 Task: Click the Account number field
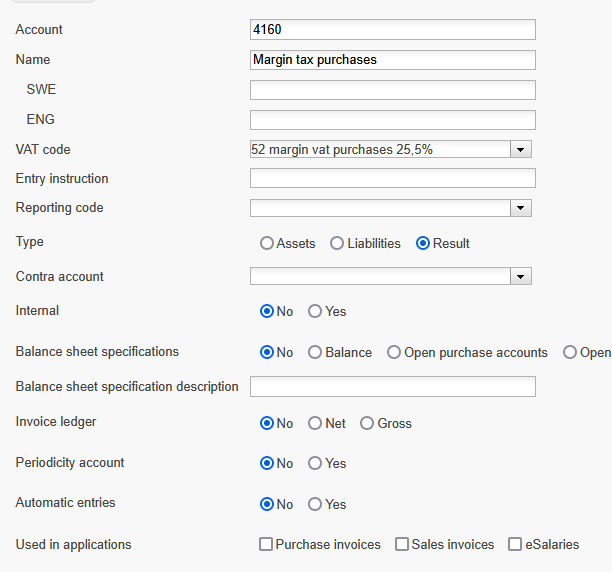(x=393, y=30)
